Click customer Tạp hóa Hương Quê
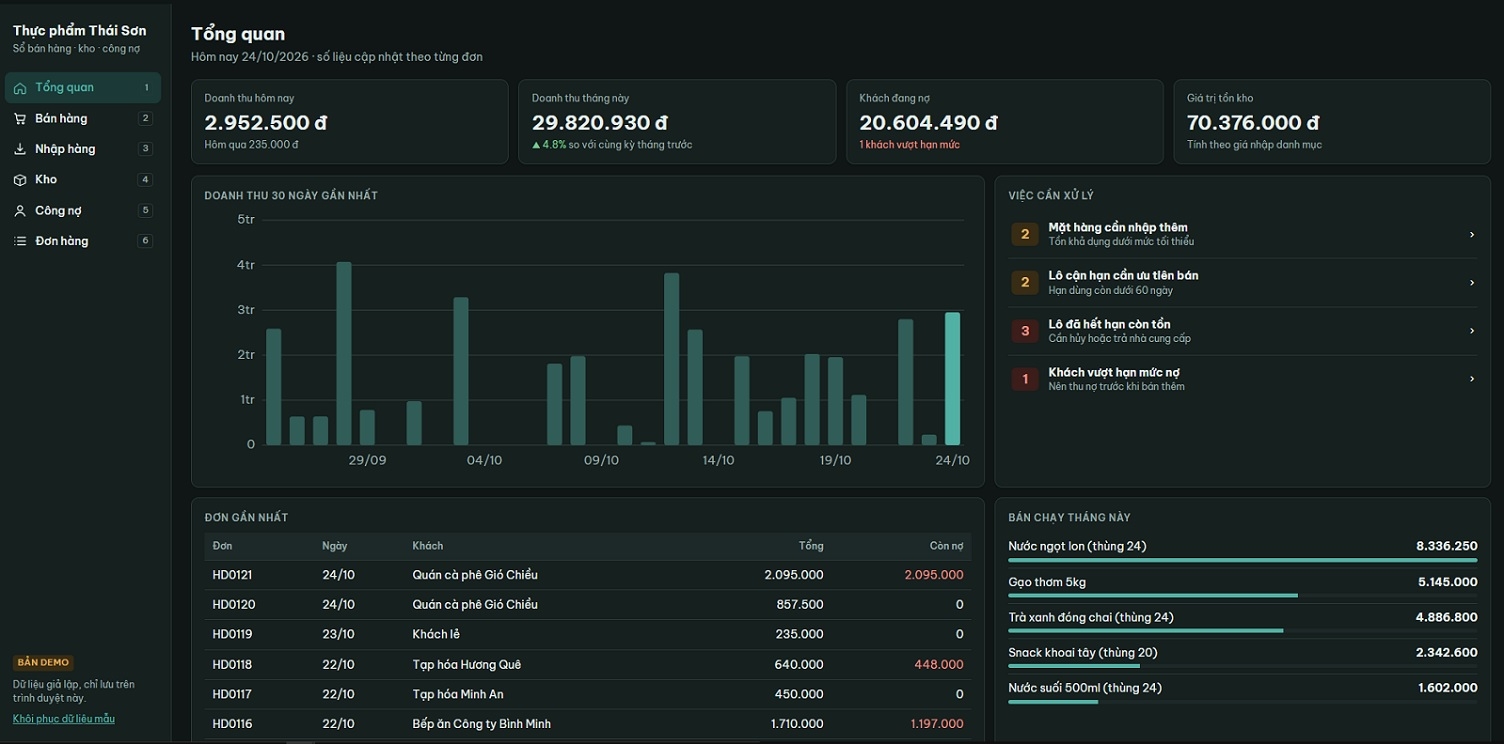 click(x=467, y=665)
